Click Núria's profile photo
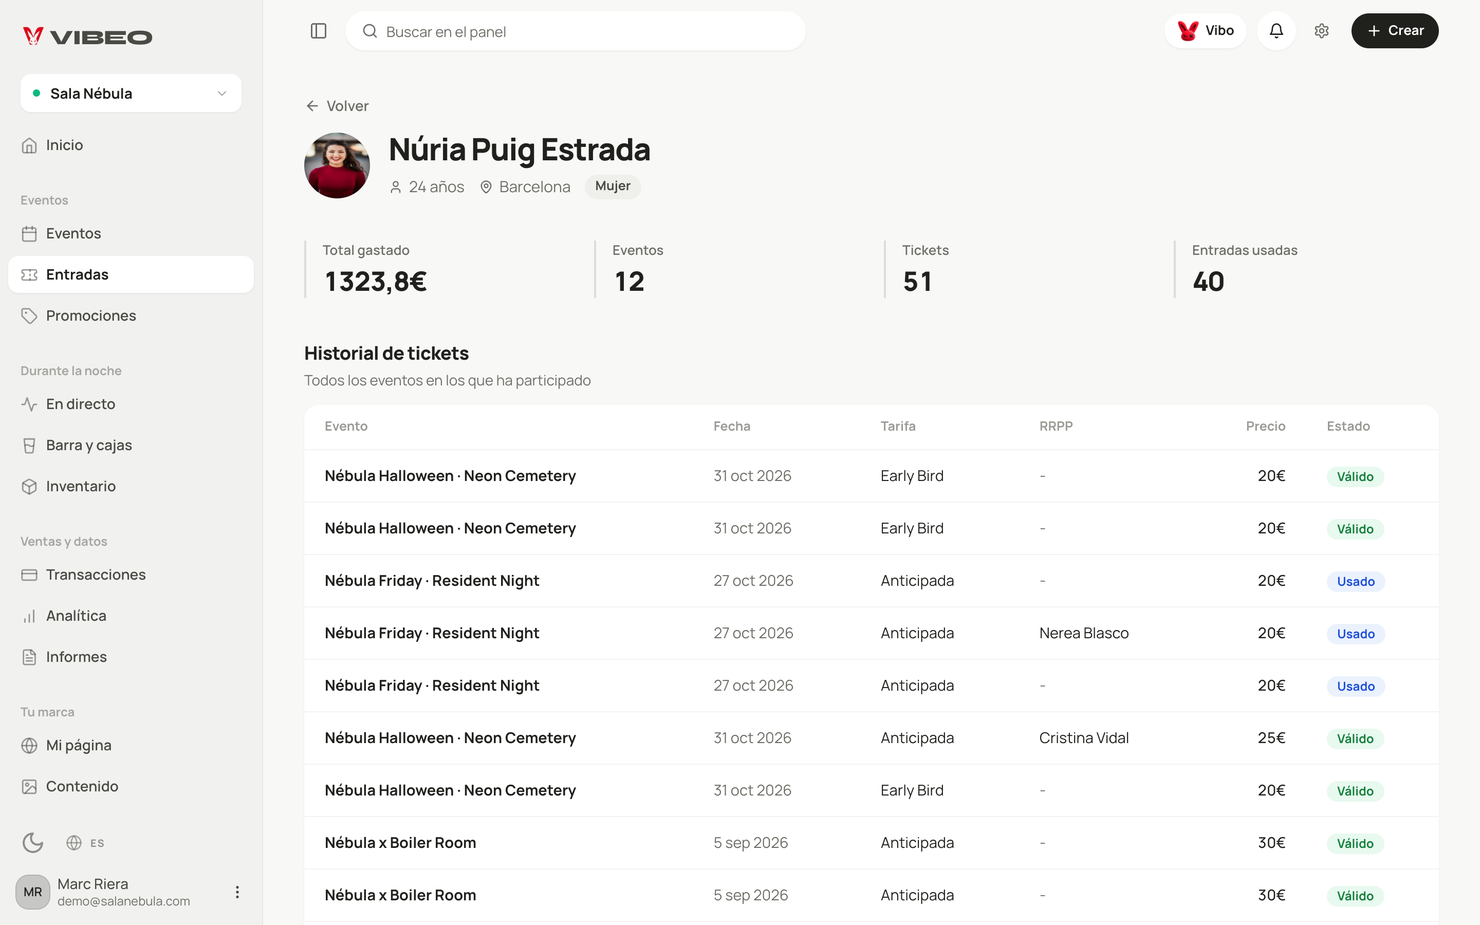The width and height of the screenshot is (1480, 925). [337, 166]
